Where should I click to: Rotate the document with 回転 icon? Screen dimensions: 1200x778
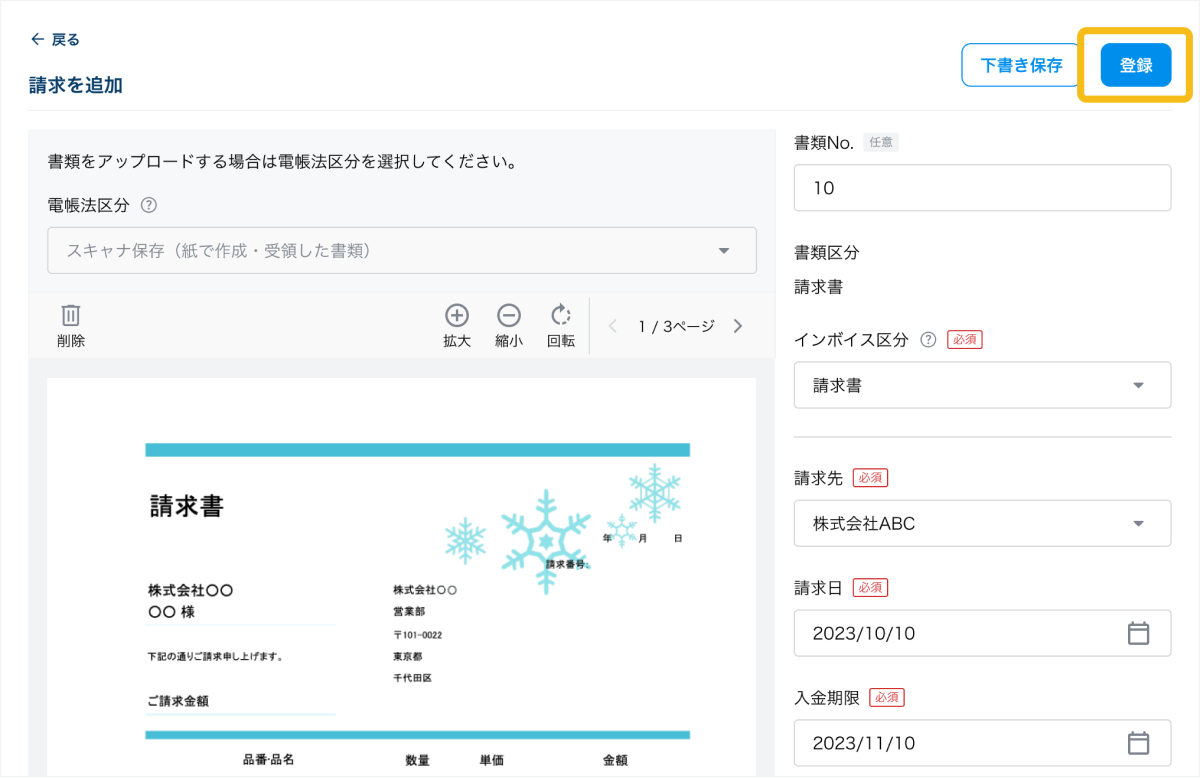(561, 316)
